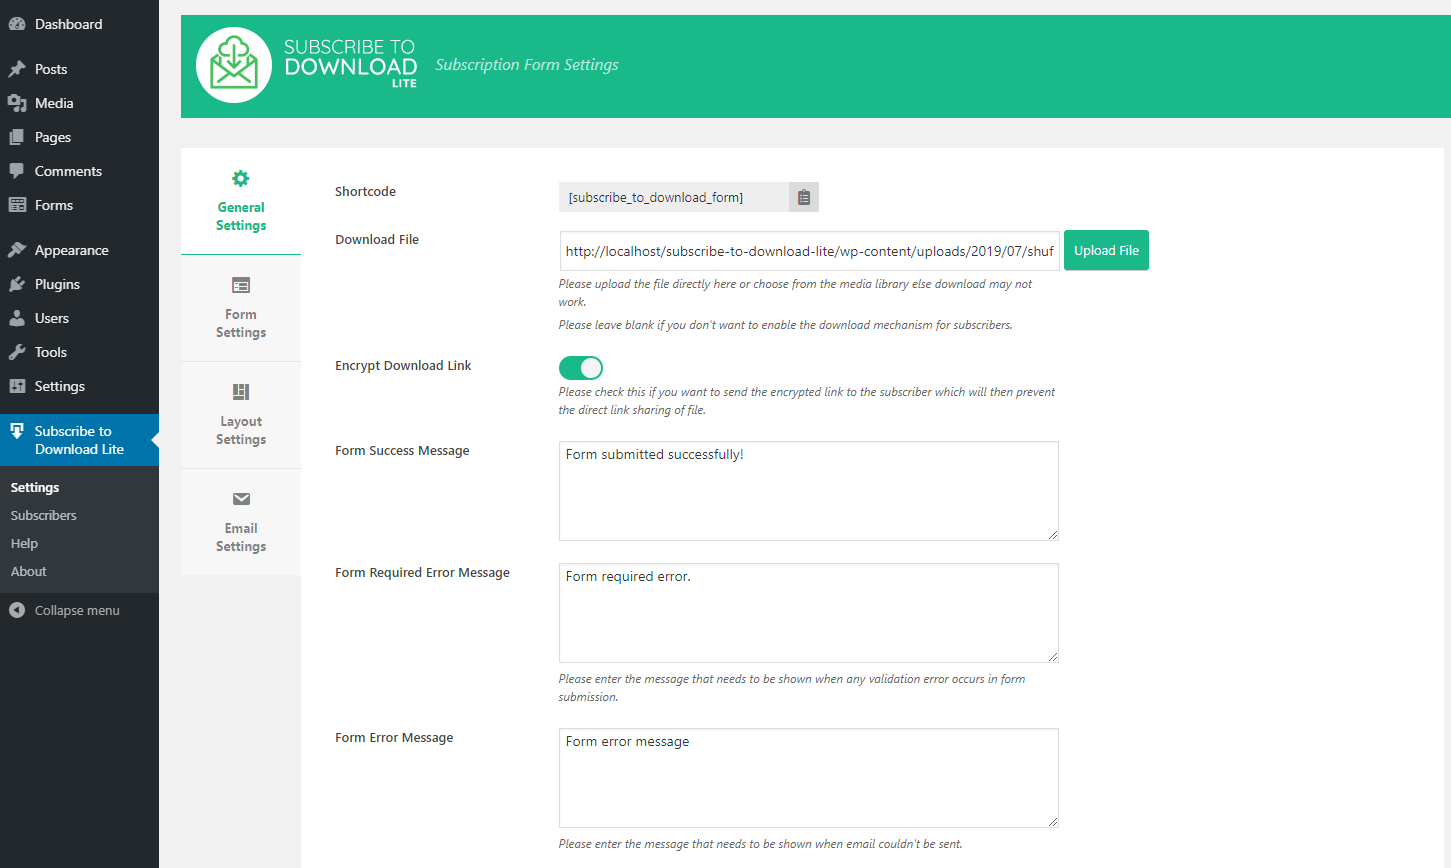Open the WordPress Settings menu item
Screen dimensions: 1451x868
click(x=79, y=386)
